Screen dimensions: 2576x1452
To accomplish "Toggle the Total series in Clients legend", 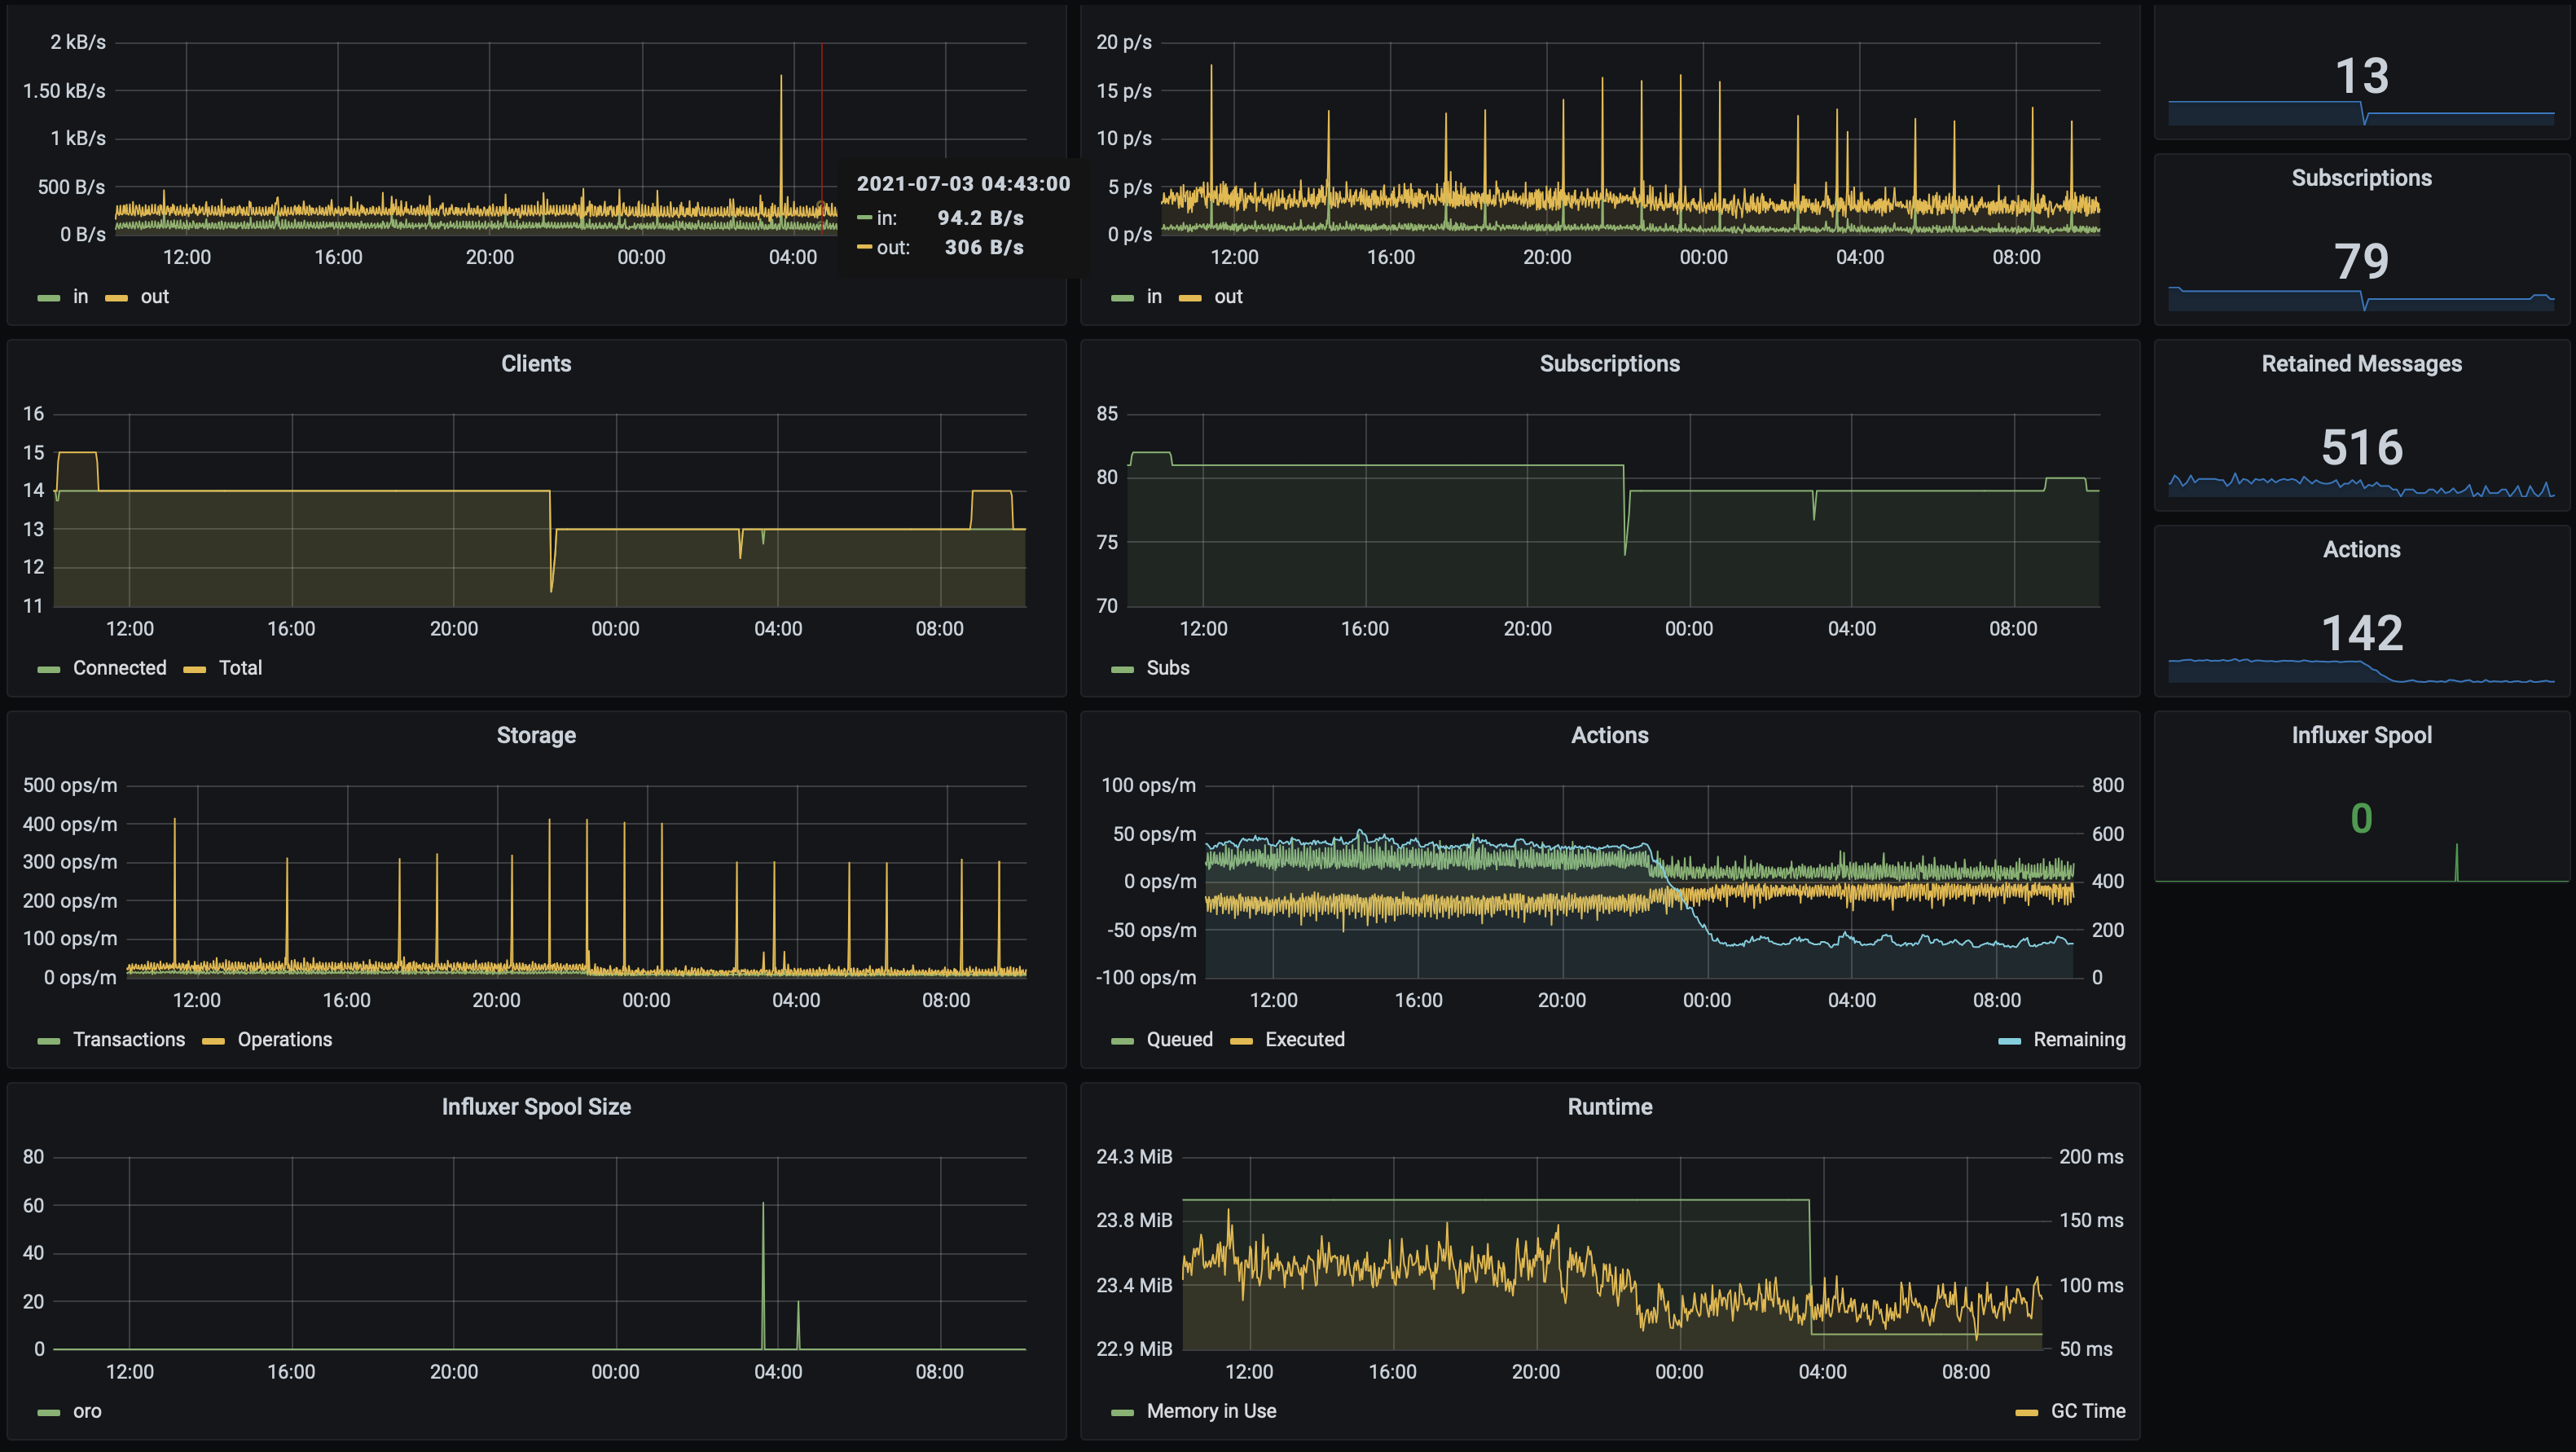I will 240,668.
